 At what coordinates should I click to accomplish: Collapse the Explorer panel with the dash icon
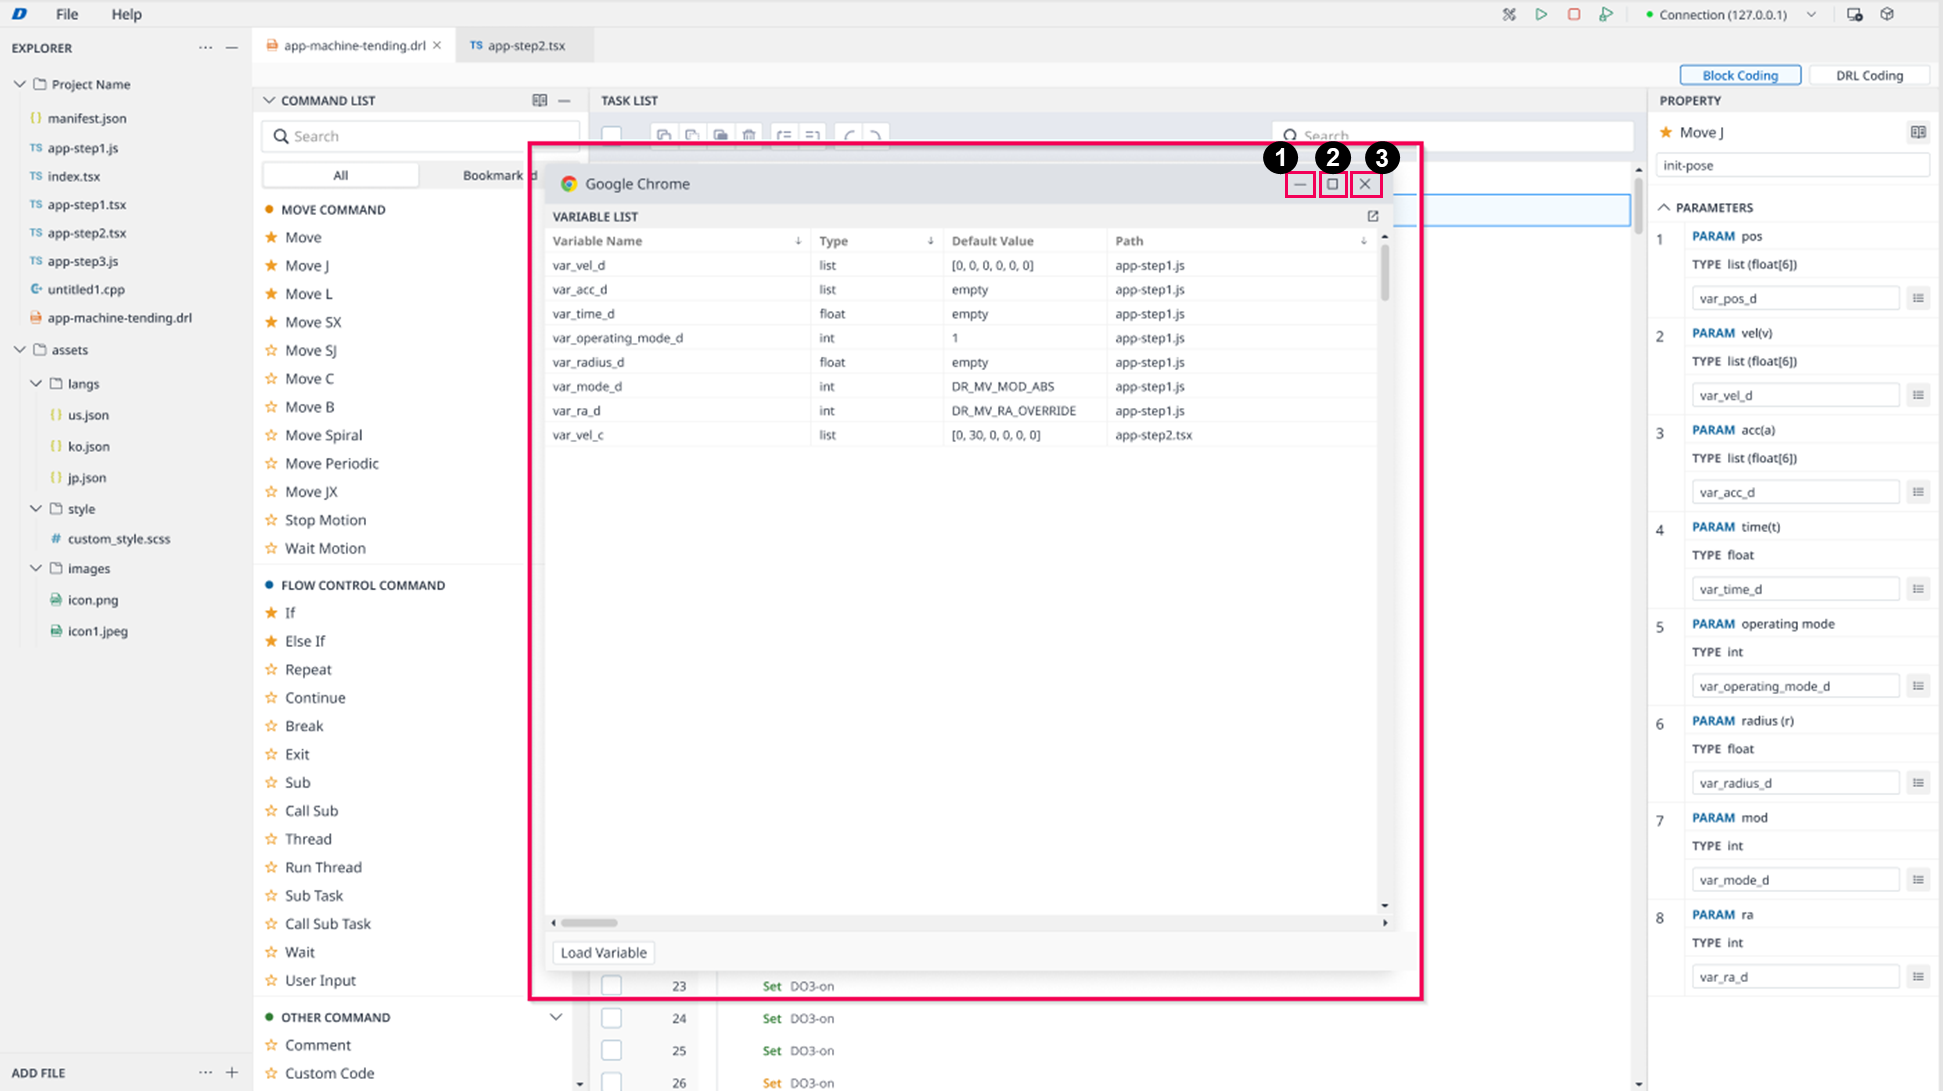[x=231, y=47]
